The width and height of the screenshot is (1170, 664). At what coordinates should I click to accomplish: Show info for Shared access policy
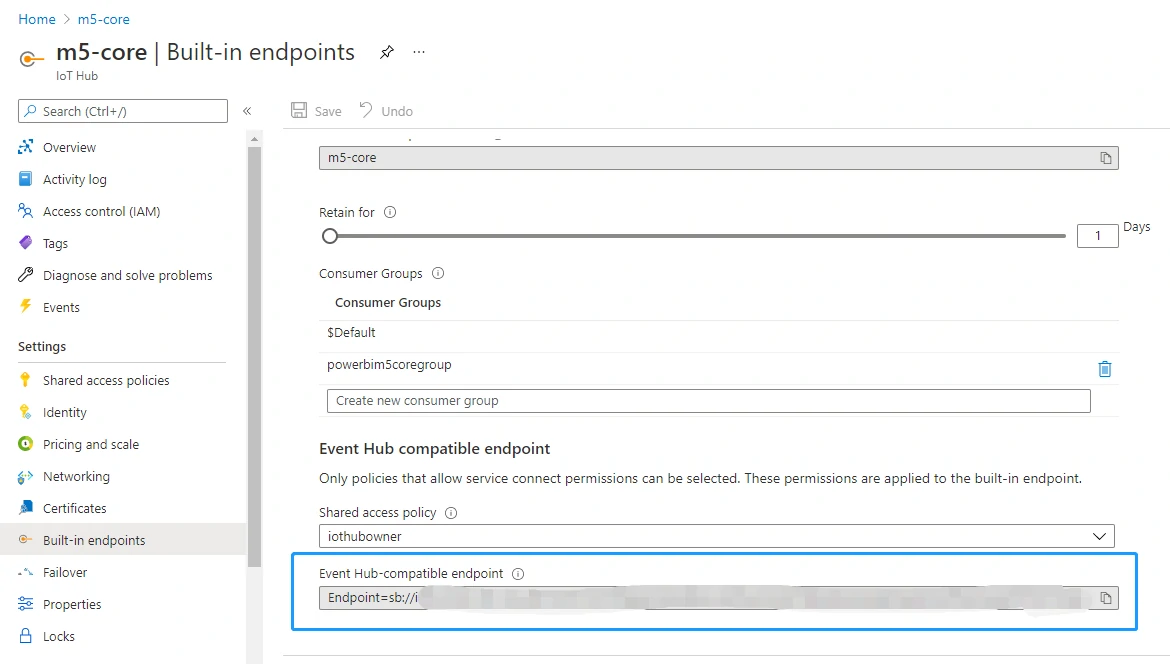pyautogui.click(x=451, y=513)
